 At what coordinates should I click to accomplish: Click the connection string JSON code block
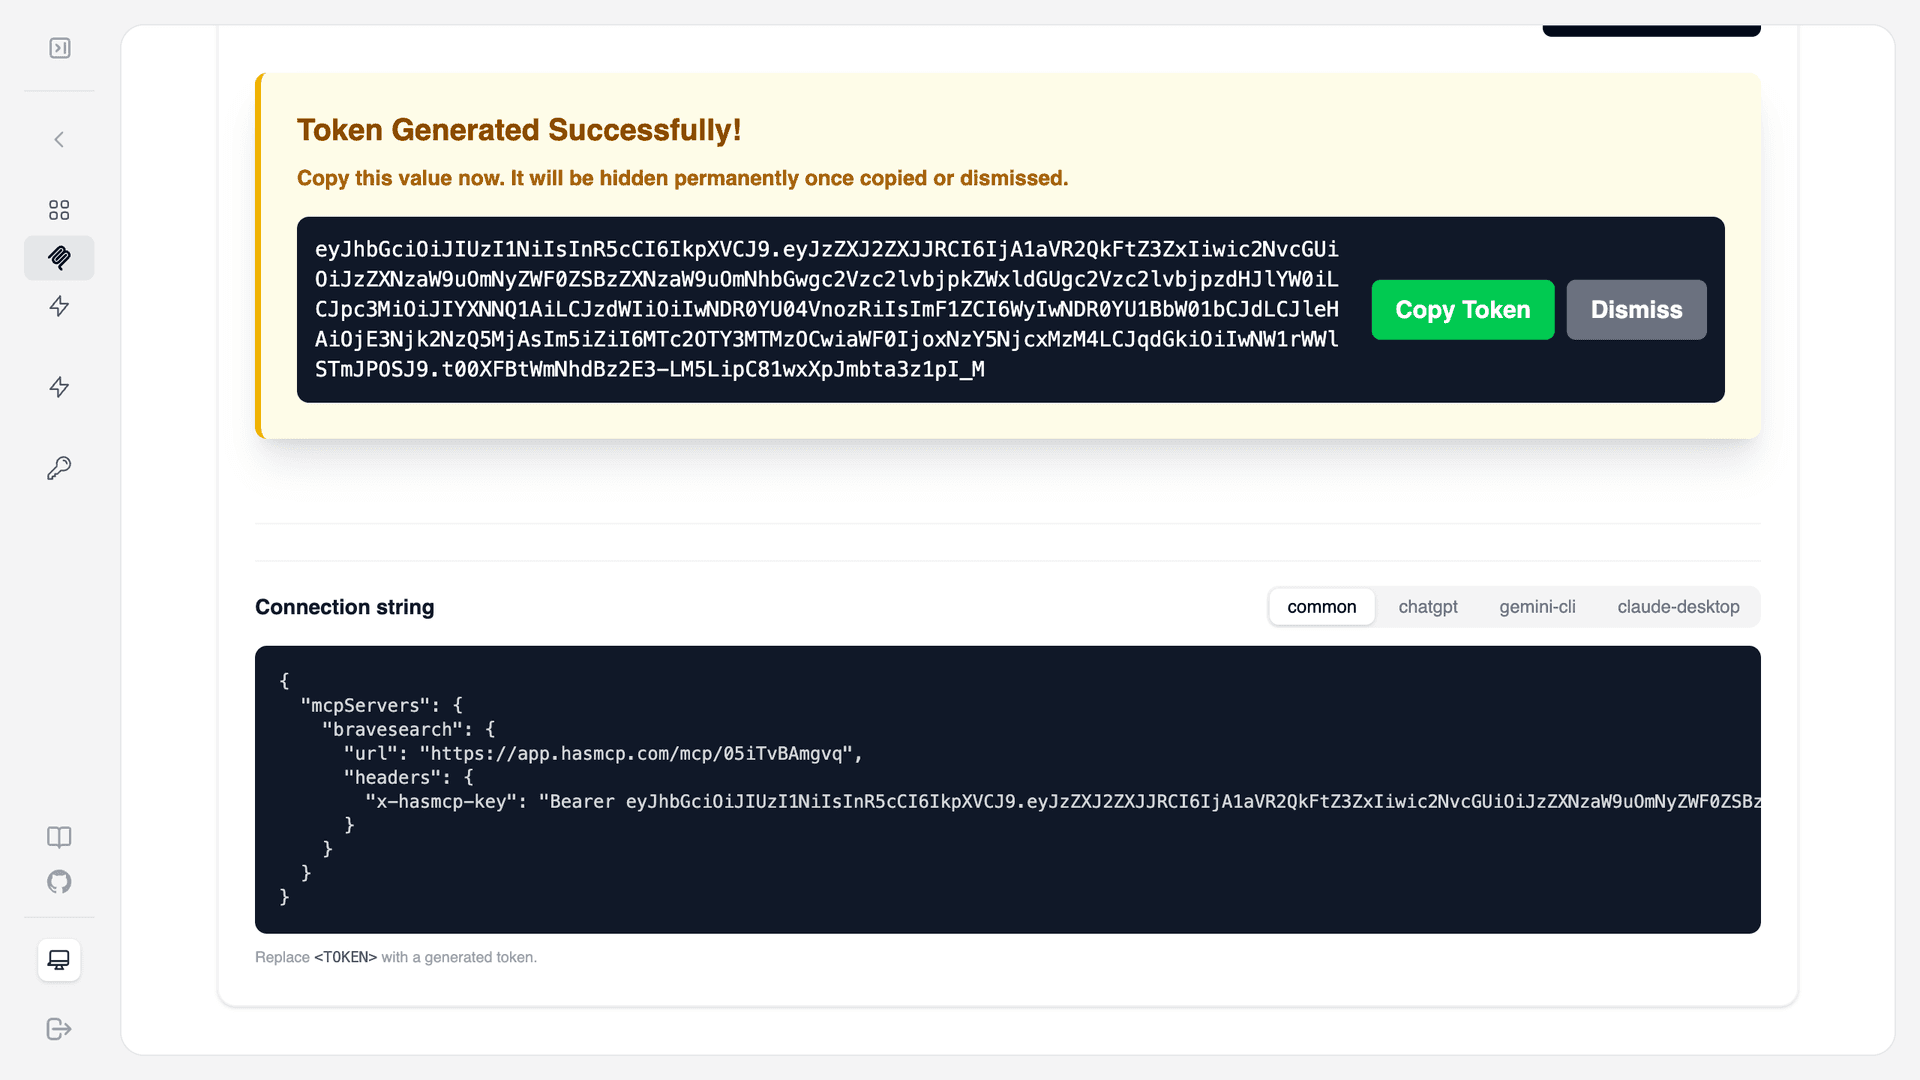1007,789
